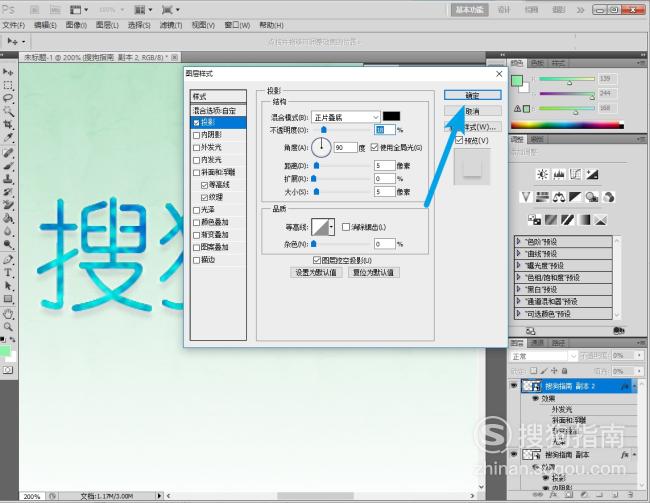This screenshot has width=650, height=503.
Task: Click 设置为默认值 button
Action: point(316,272)
